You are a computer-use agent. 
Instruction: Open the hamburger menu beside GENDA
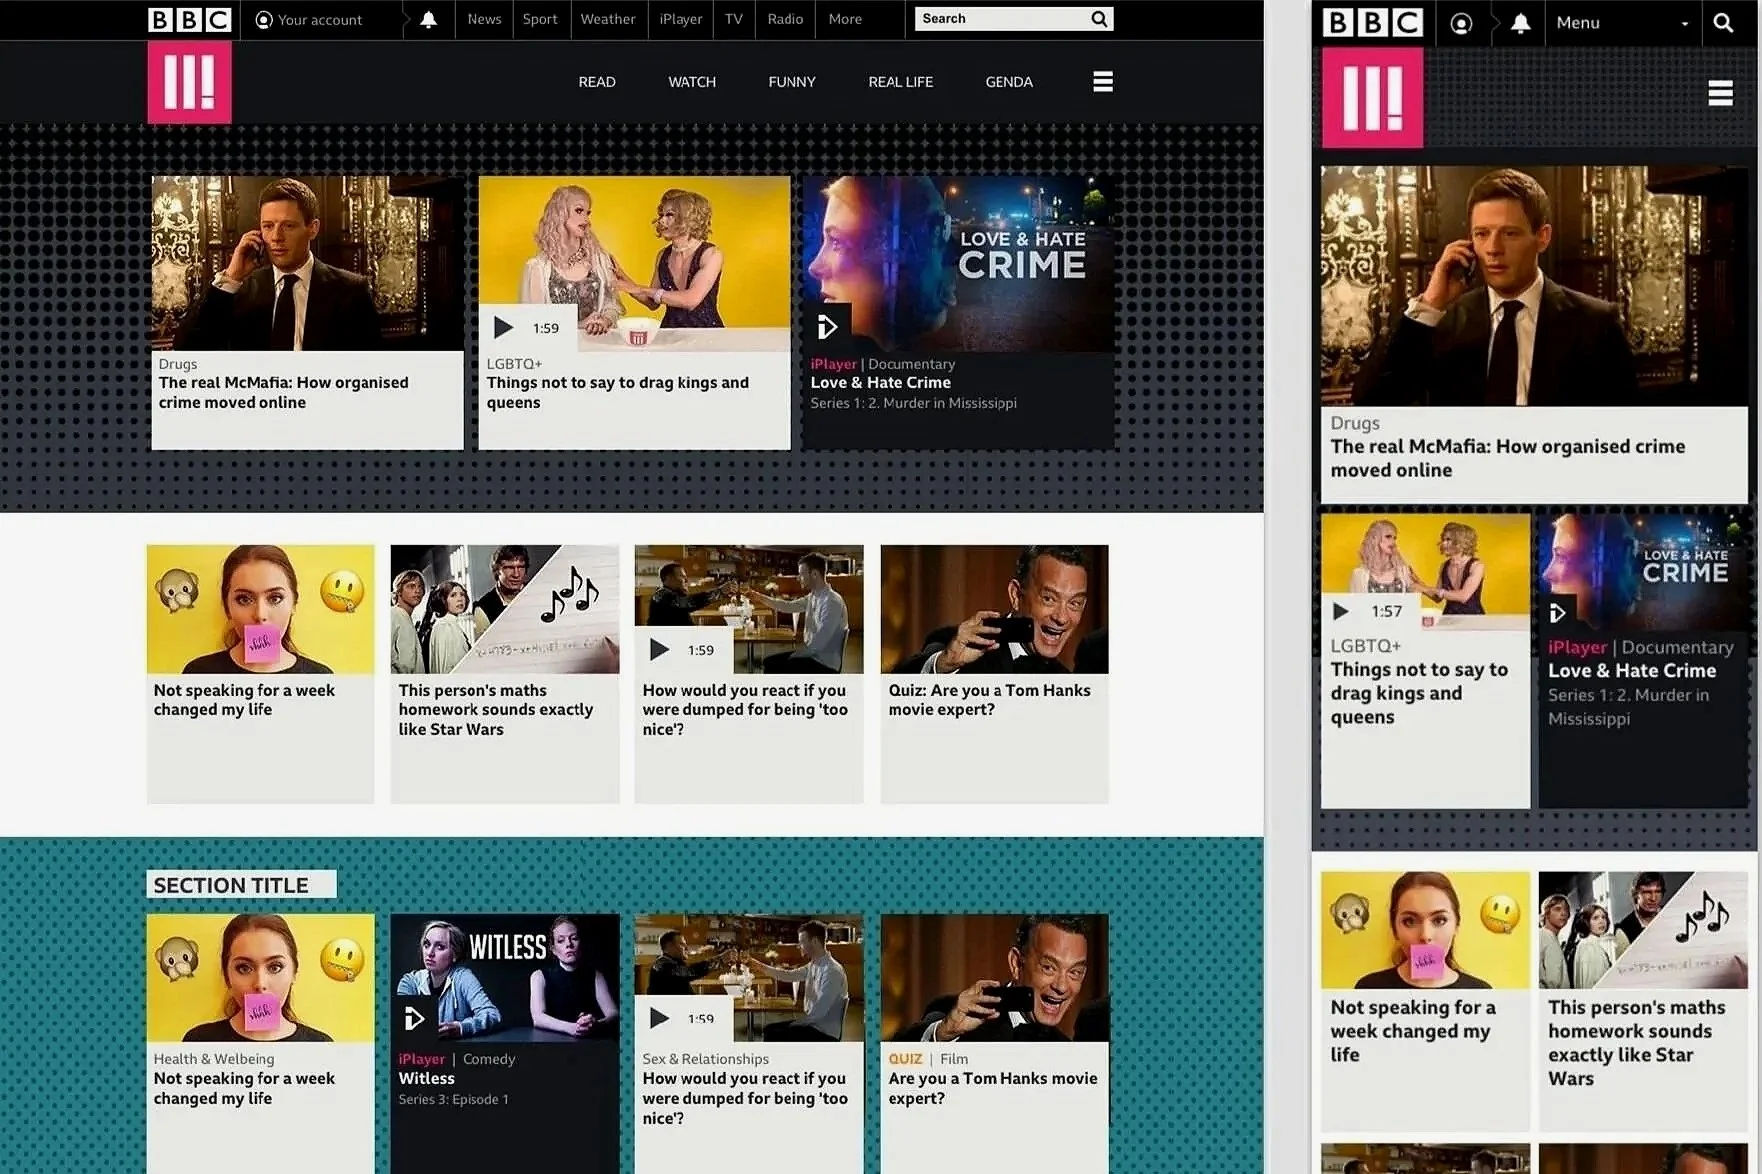(x=1103, y=82)
